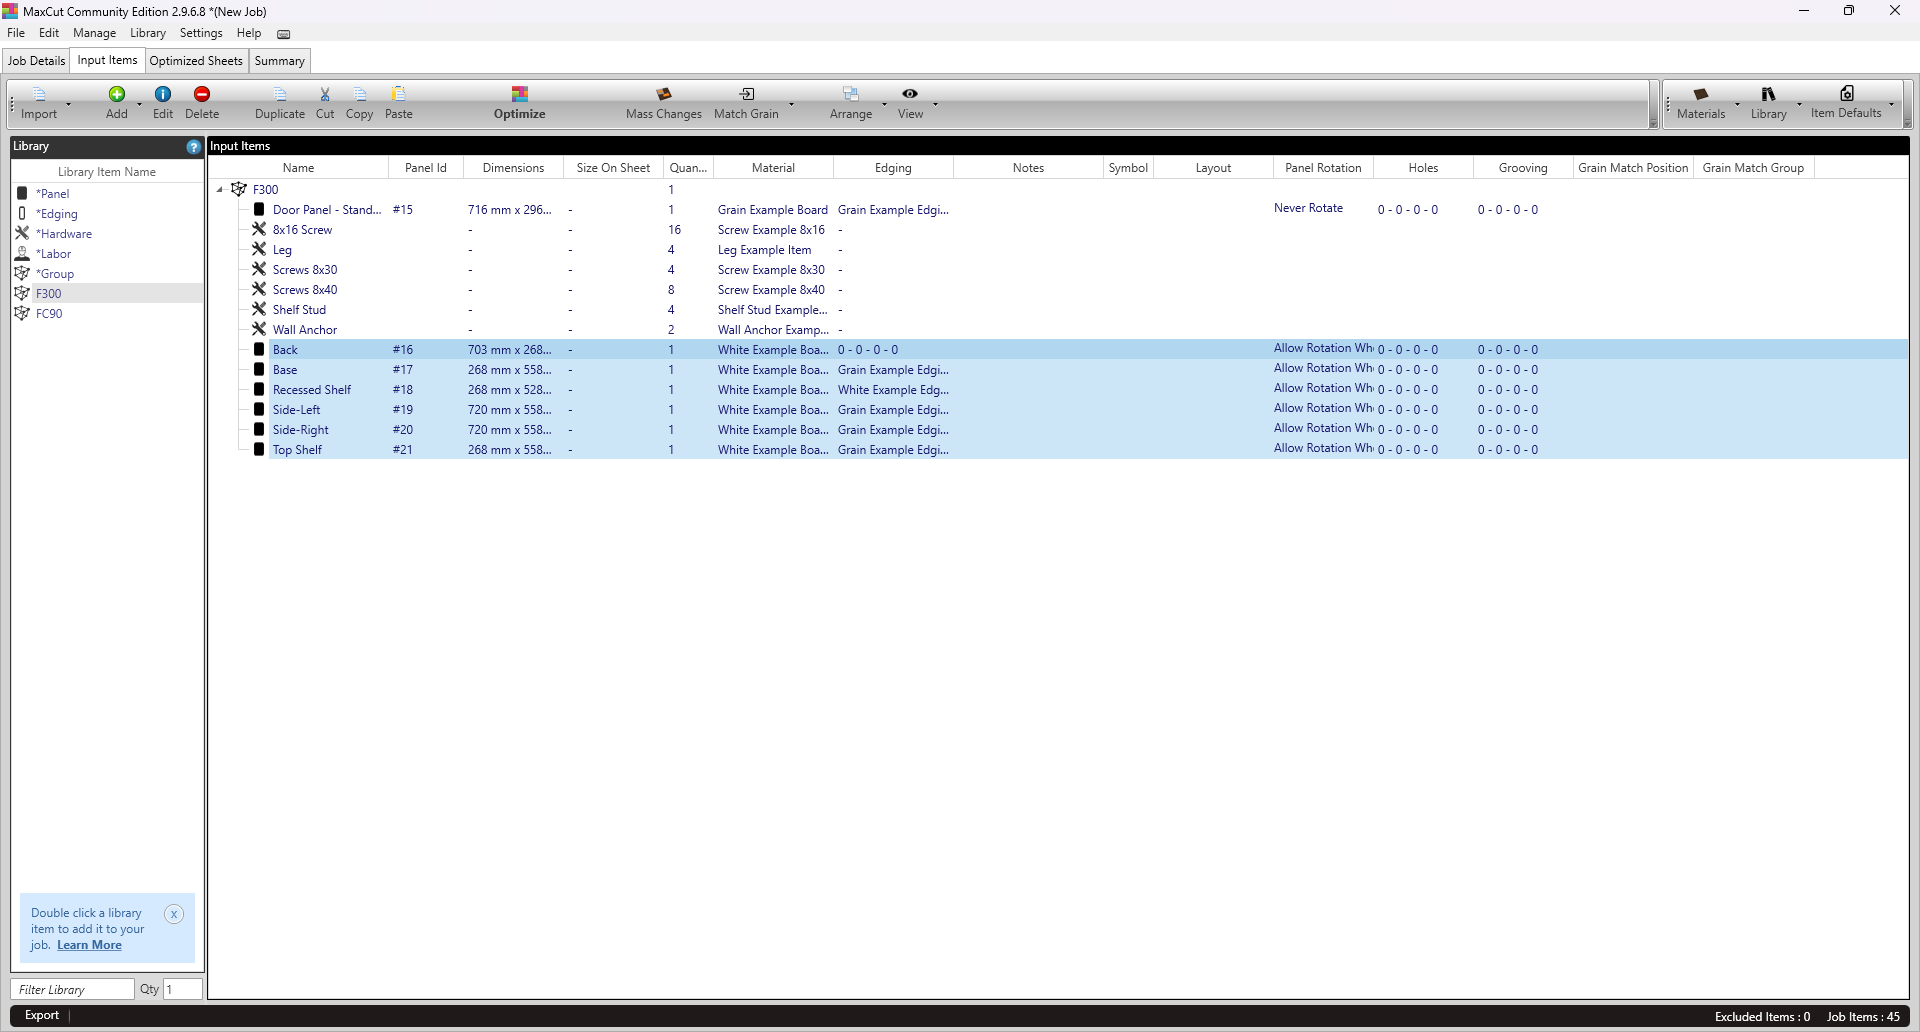The width and height of the screenshot is (1920, 1032).
Task: Run Optimize on the job
Action: [520, 103]
